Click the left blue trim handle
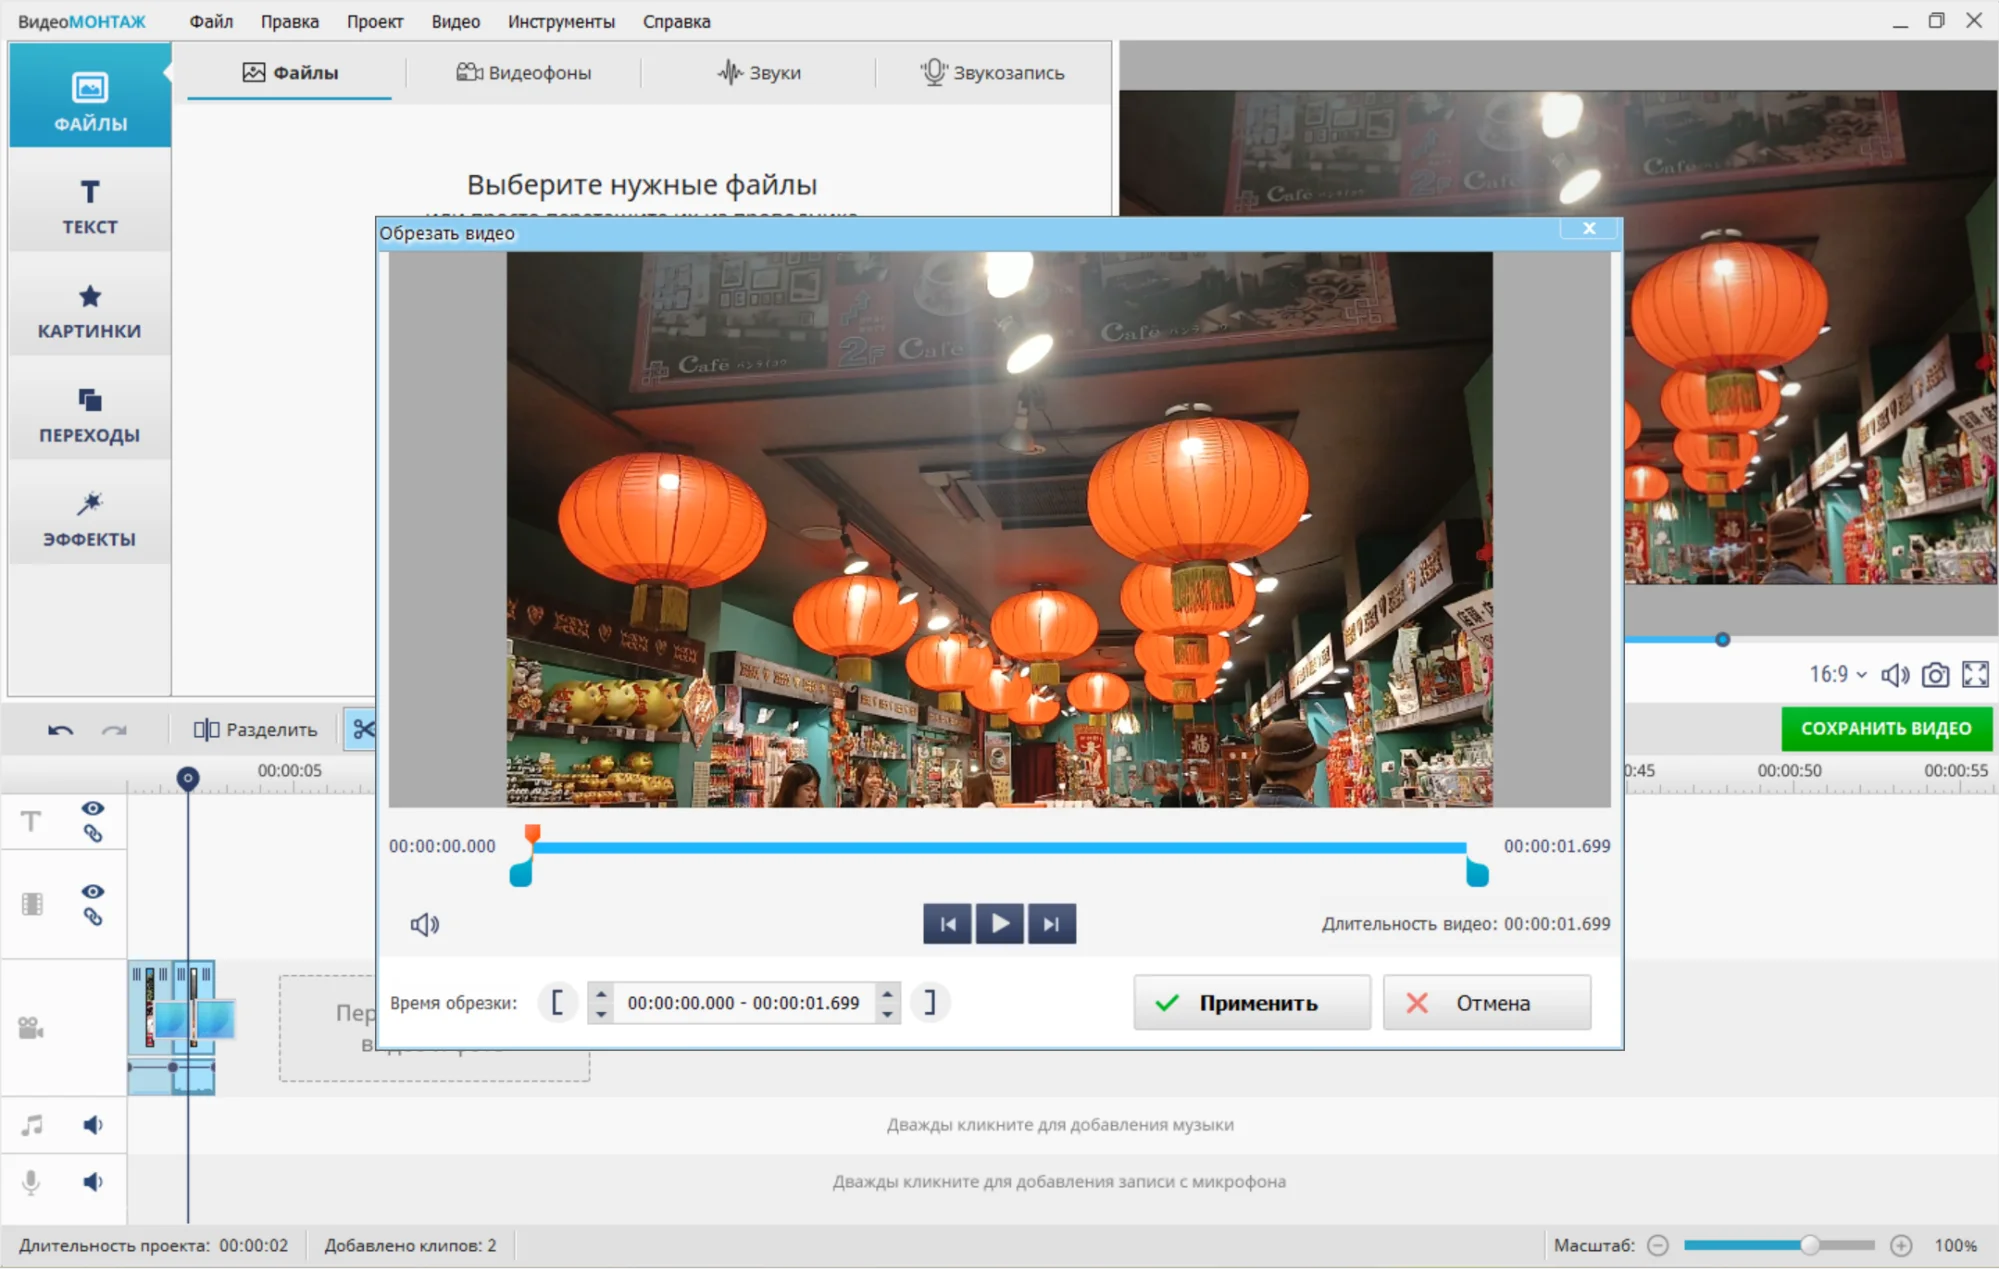 pos(521,873)
